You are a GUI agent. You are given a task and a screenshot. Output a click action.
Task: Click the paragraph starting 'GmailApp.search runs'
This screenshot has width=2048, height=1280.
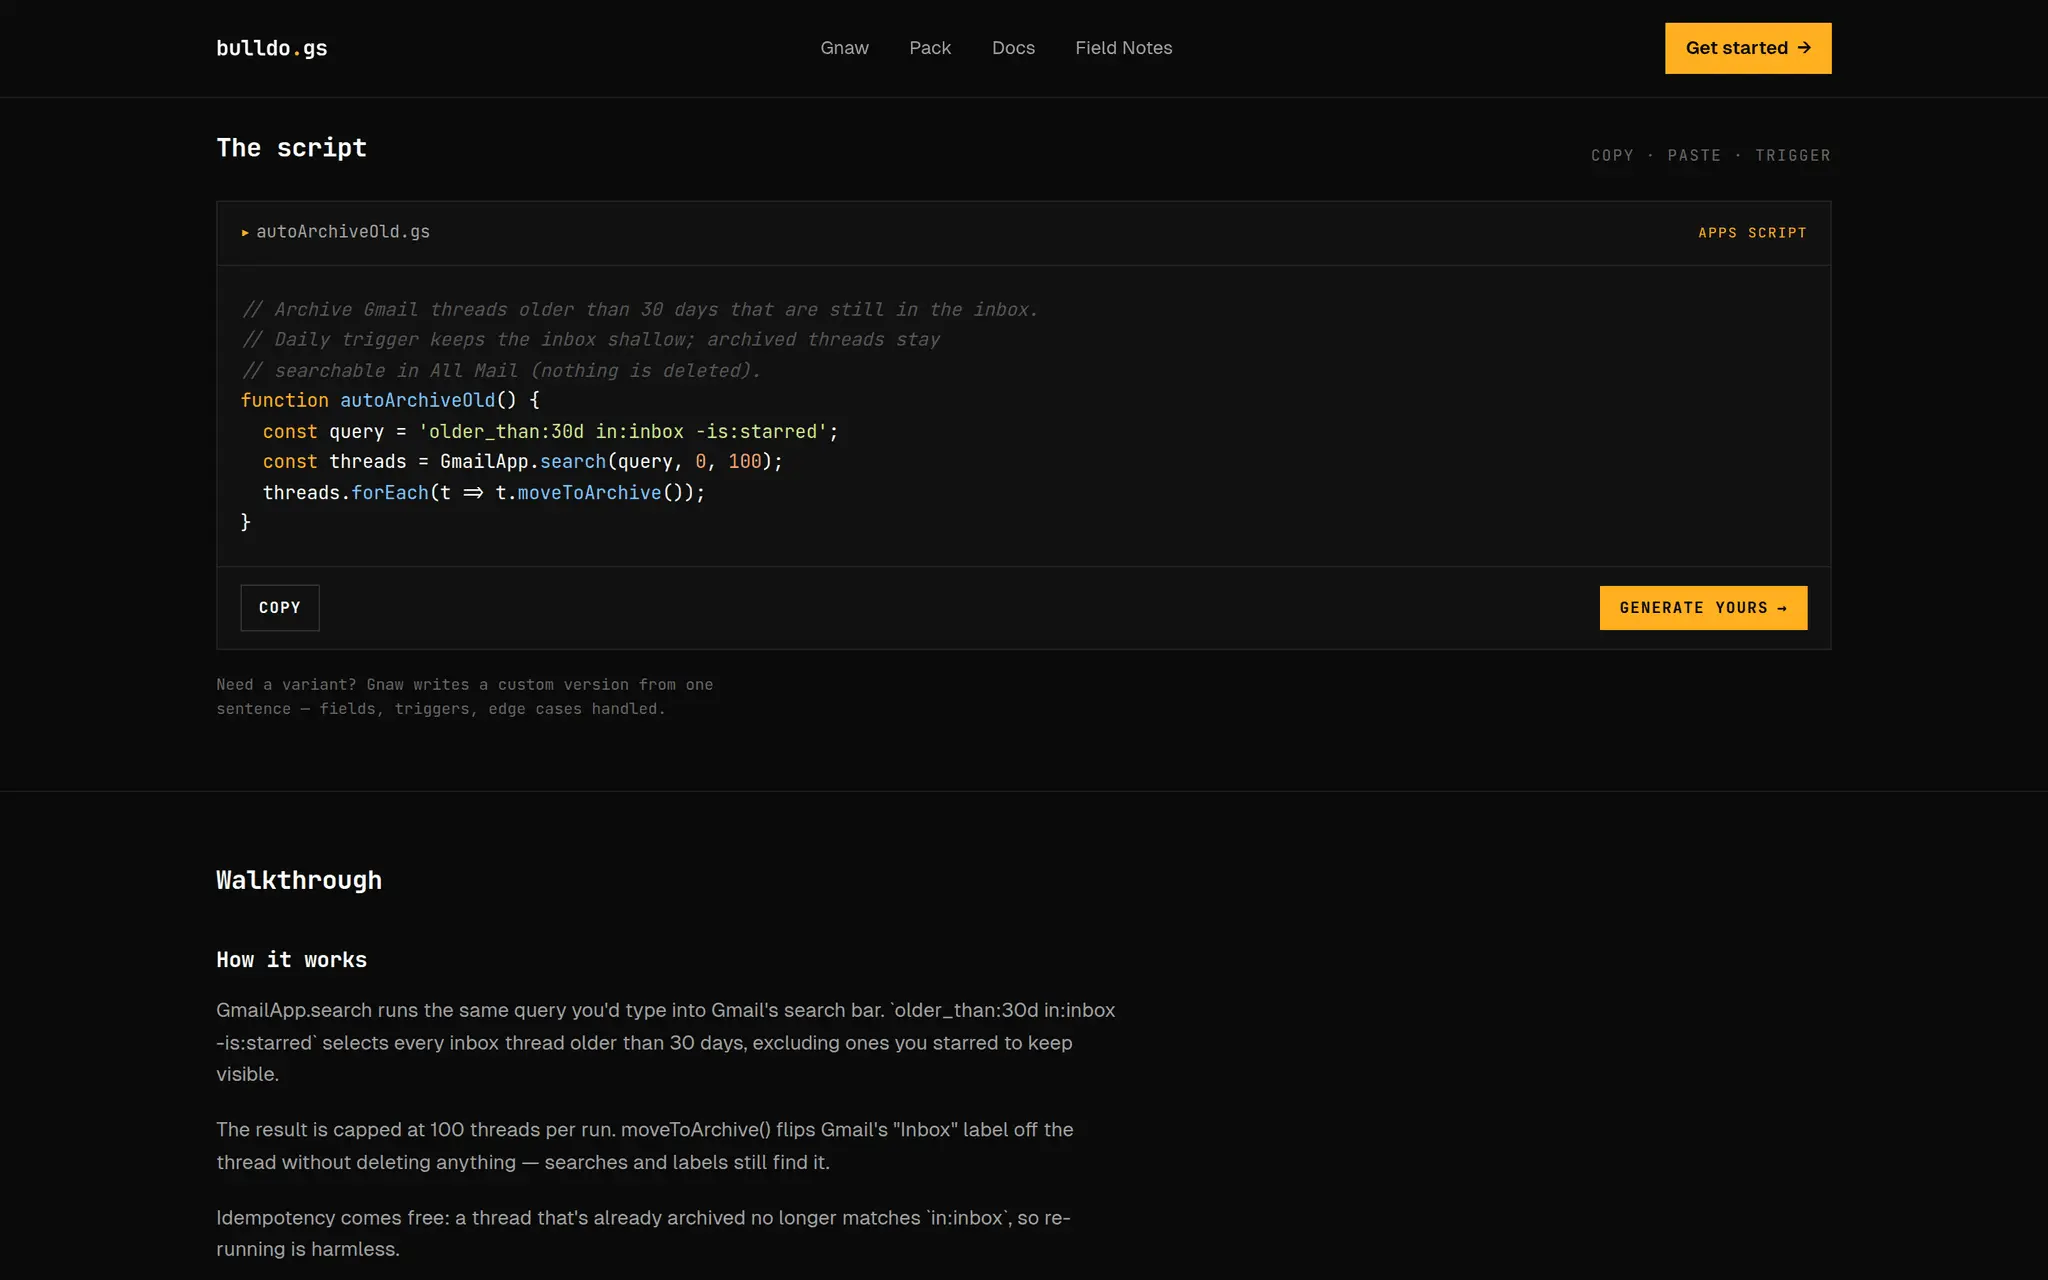coord(666,1042)
